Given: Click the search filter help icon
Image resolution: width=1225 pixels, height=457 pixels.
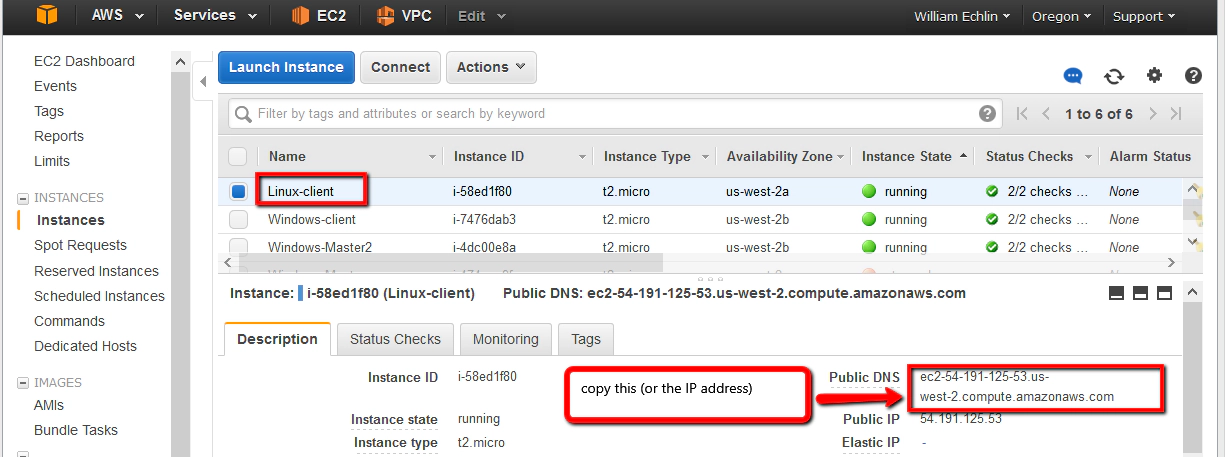Looking at the screenshot, I should coord(988,114).
